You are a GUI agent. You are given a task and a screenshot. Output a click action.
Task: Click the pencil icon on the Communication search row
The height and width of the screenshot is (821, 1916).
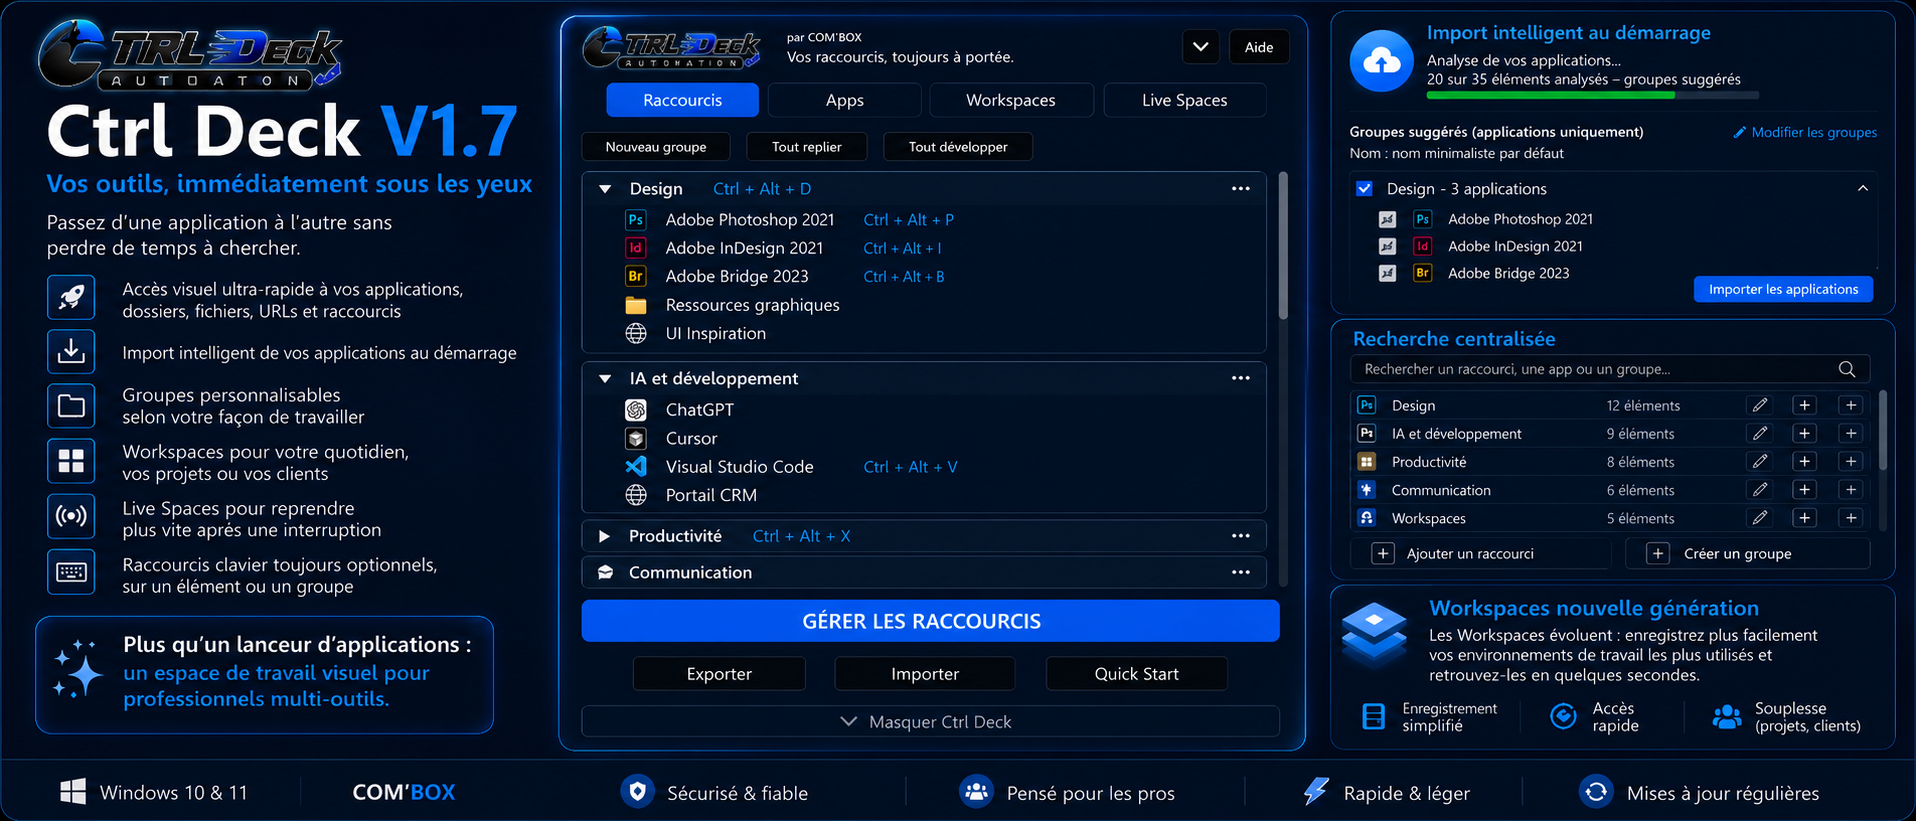1760,489
